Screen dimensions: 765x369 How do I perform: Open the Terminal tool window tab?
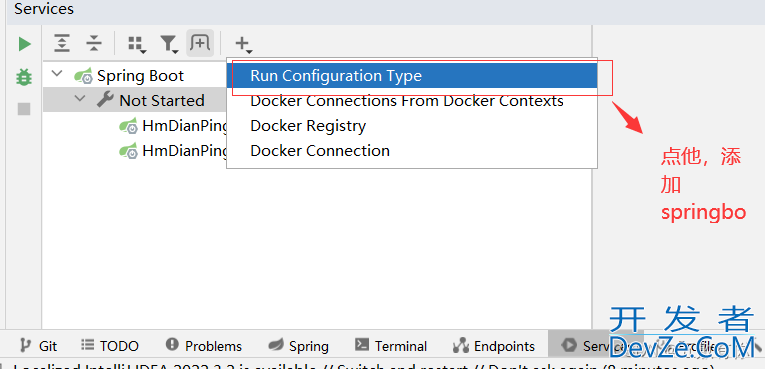391,346
